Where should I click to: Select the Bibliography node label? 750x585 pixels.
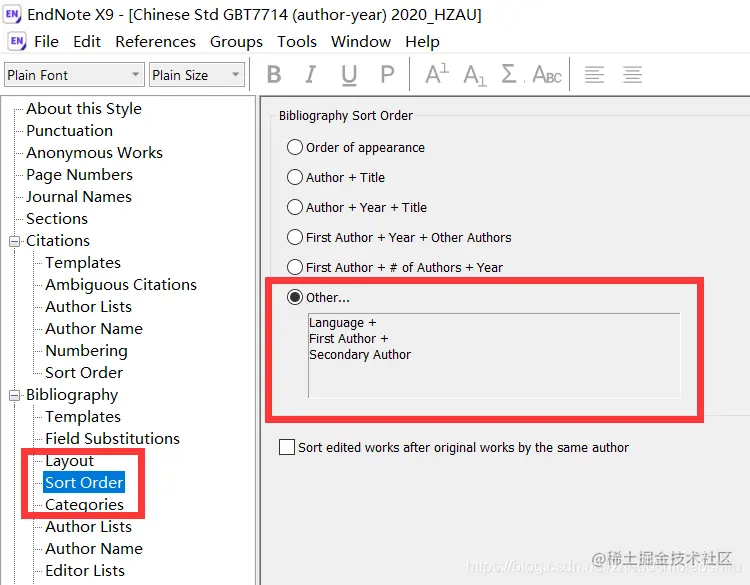(x=72, y=395)
